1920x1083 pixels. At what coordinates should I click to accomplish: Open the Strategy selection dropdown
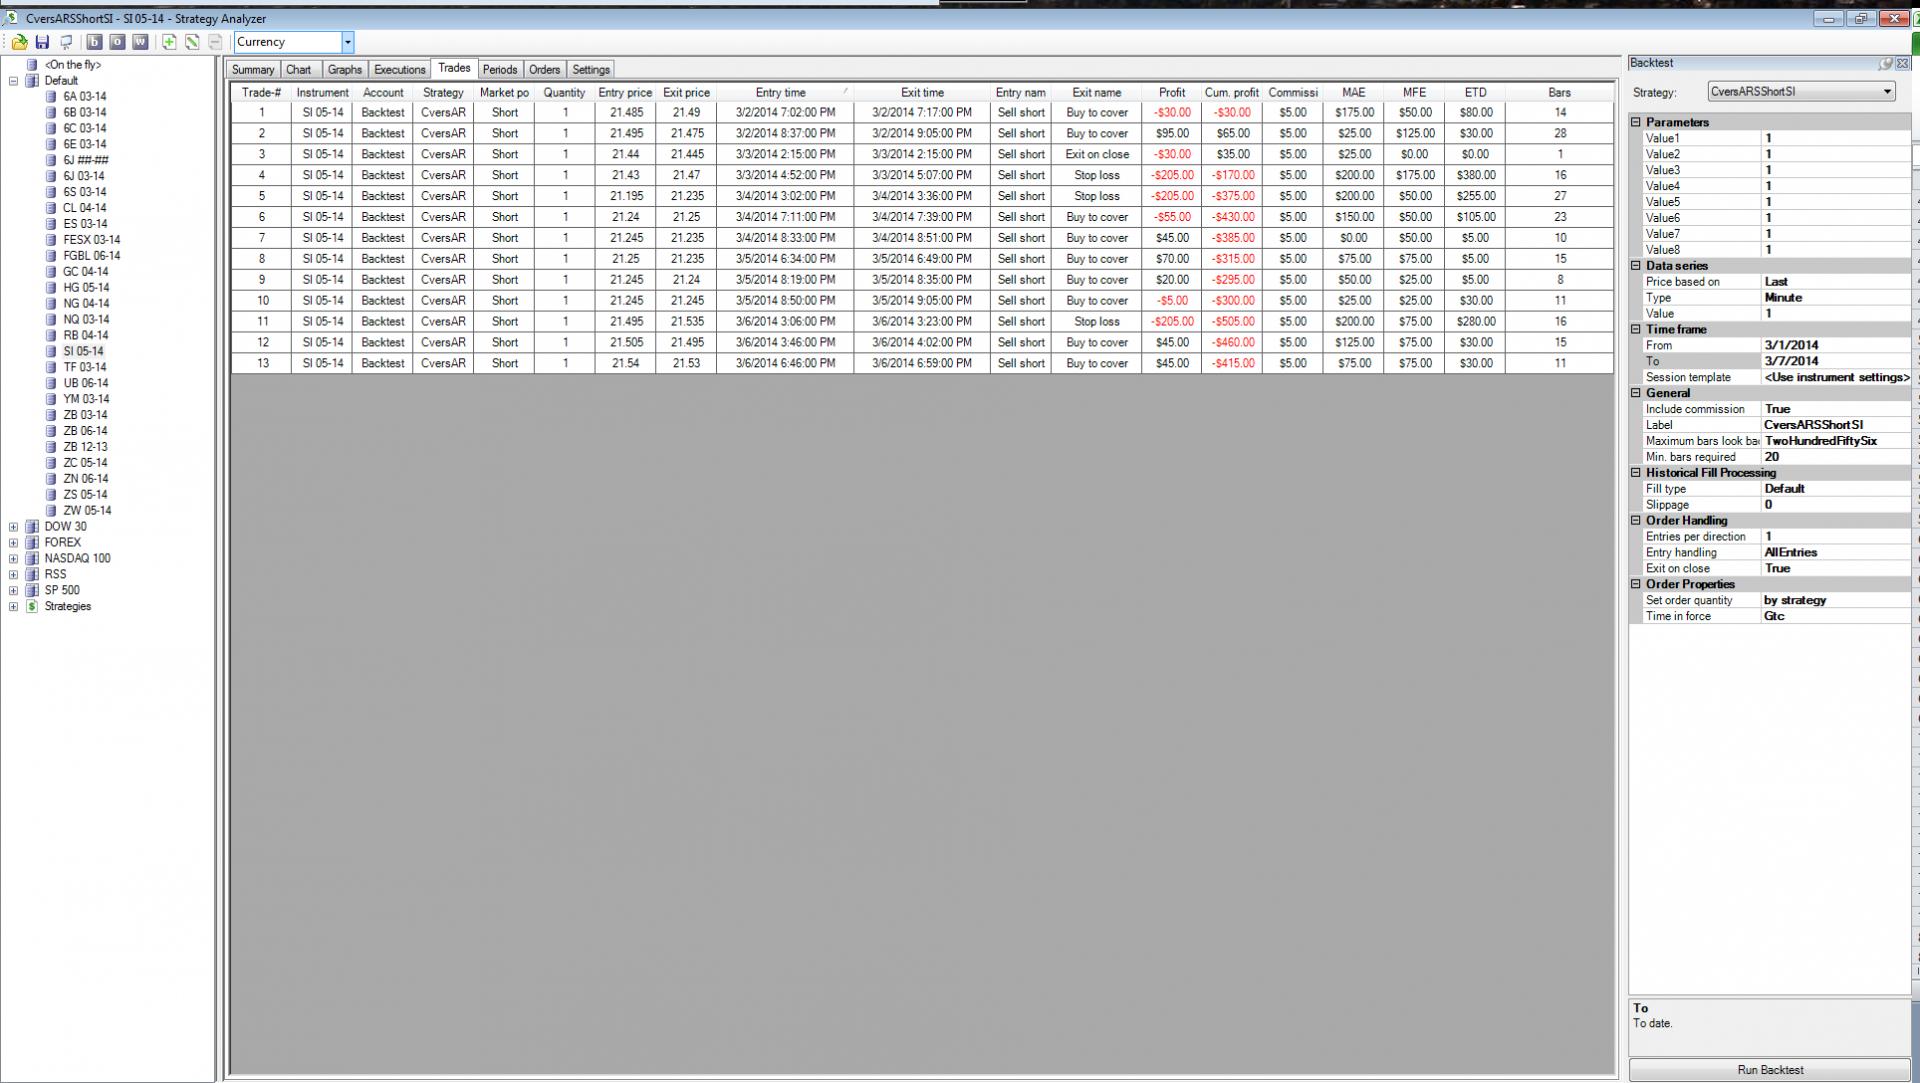pos(1887,91)
